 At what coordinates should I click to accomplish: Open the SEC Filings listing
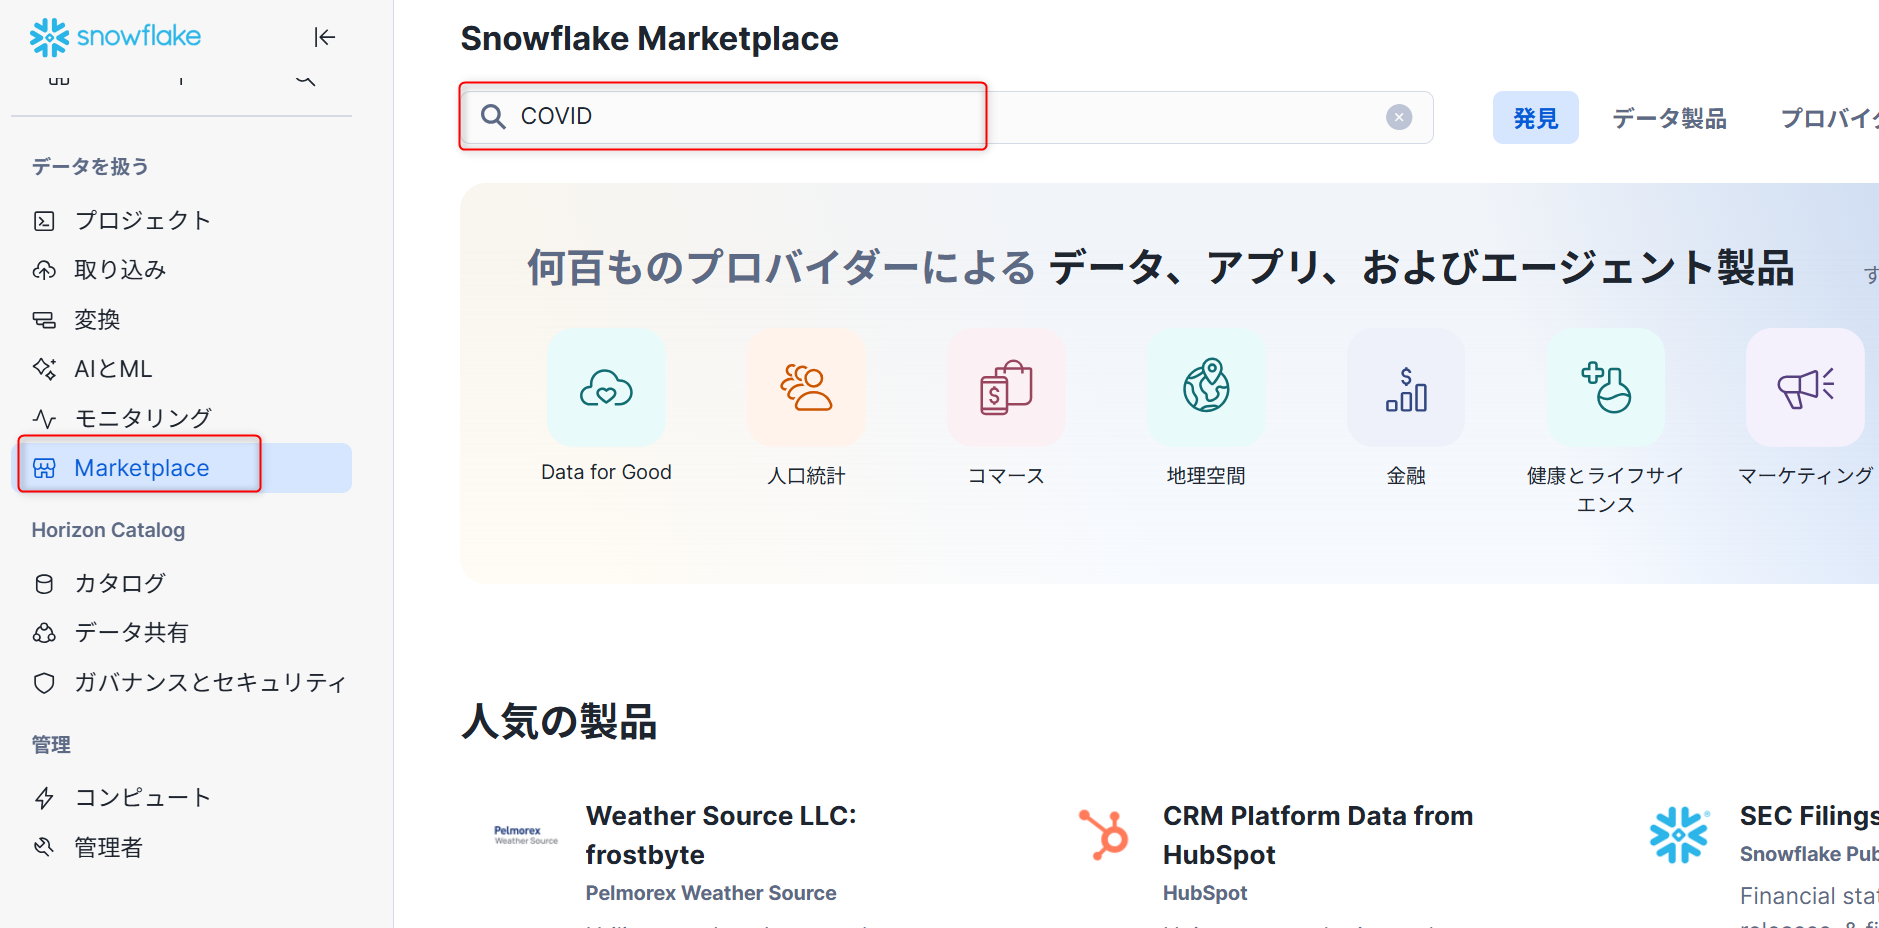(x=1809, y=816)
